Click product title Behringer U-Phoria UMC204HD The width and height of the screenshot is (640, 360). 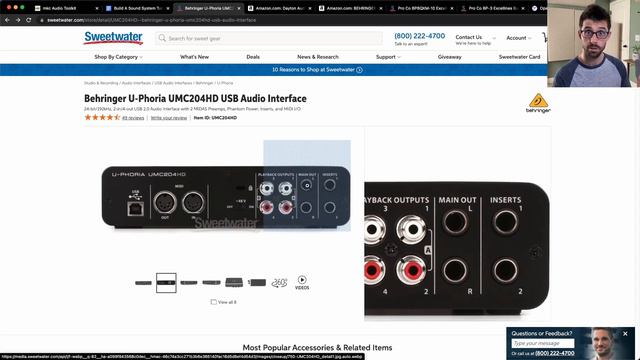195,98
